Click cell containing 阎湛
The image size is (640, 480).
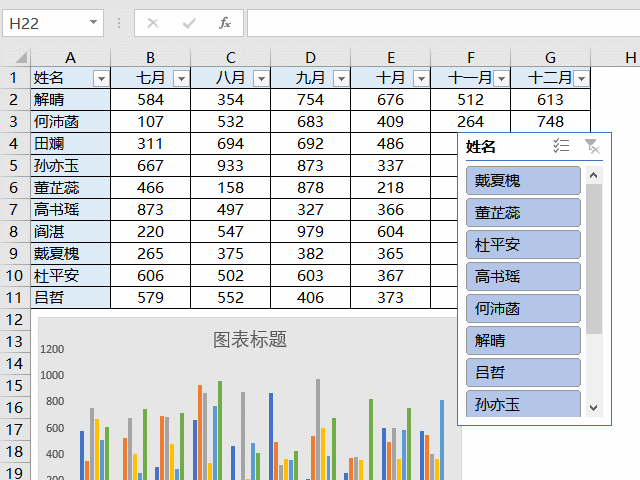[71, 232]
